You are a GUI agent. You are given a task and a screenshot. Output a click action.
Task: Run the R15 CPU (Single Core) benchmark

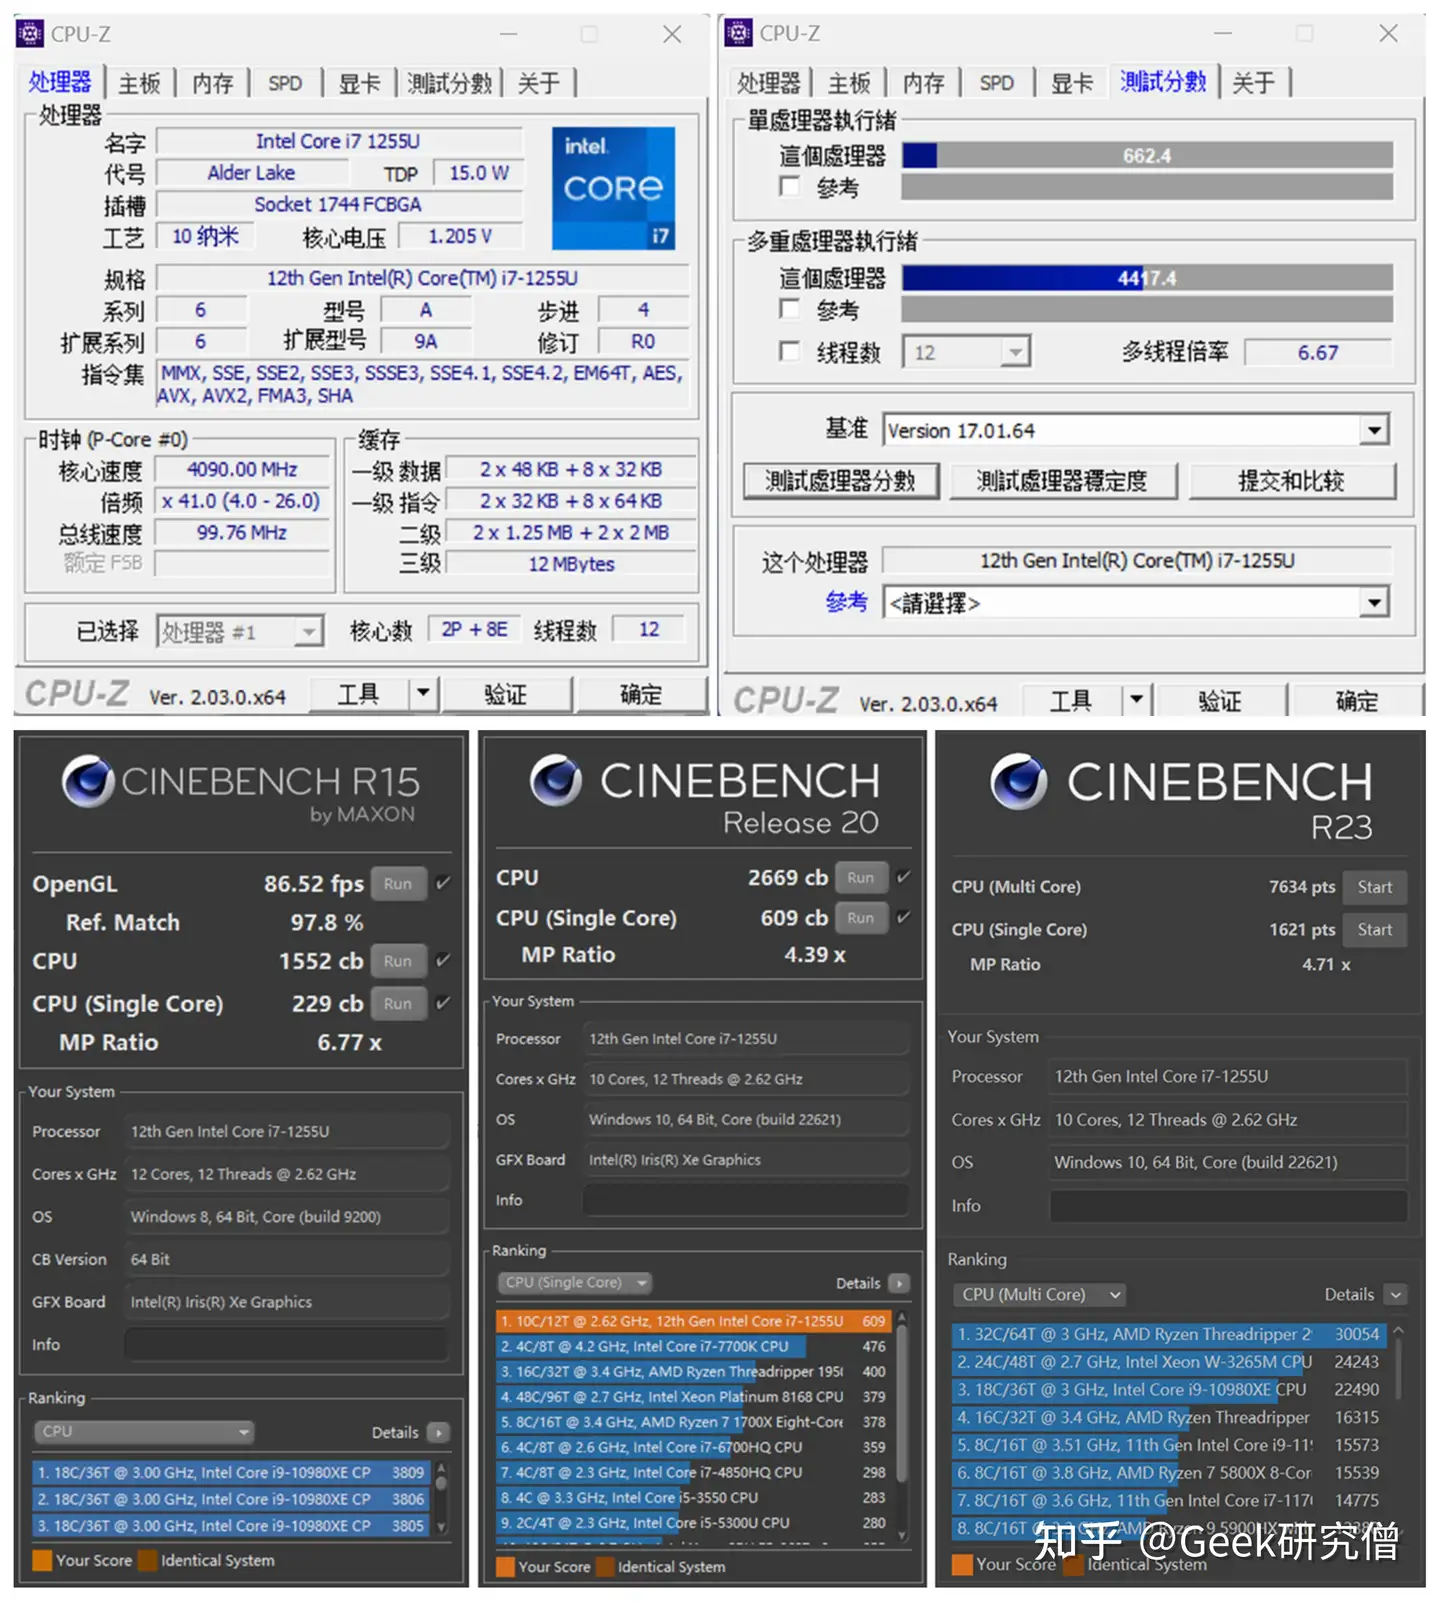[398, 1003]
